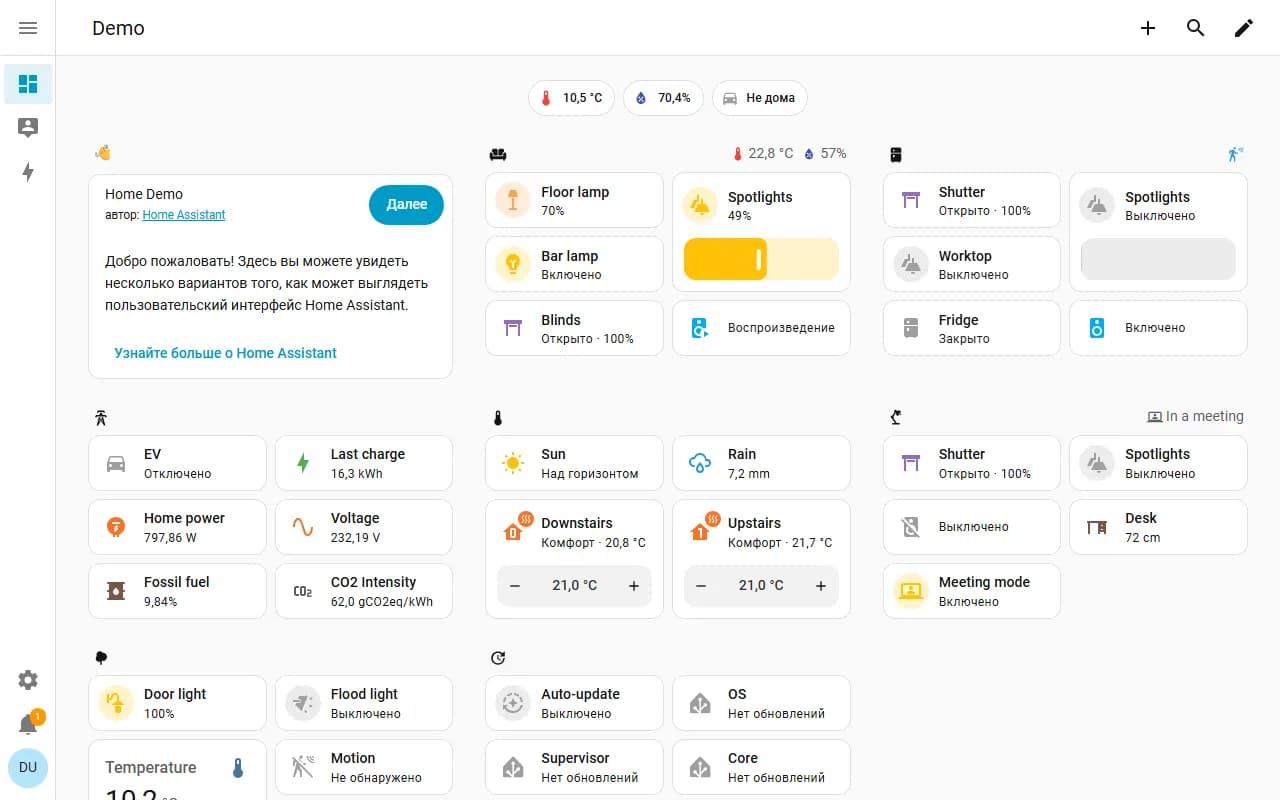The height and width of the screenshot is (800, 1280).
Task: Adjust the living room Spotlights brightness slider
Action: coord(761,259)
